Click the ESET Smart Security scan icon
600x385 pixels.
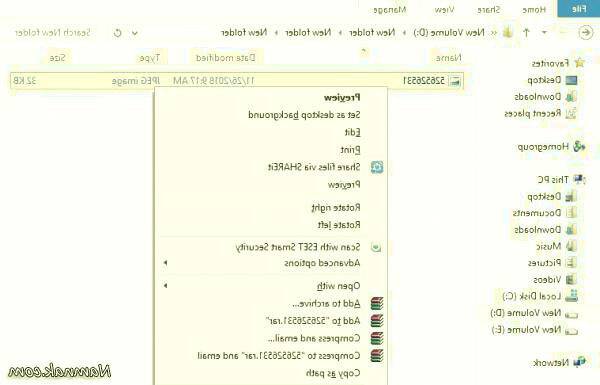pos(376,248)
